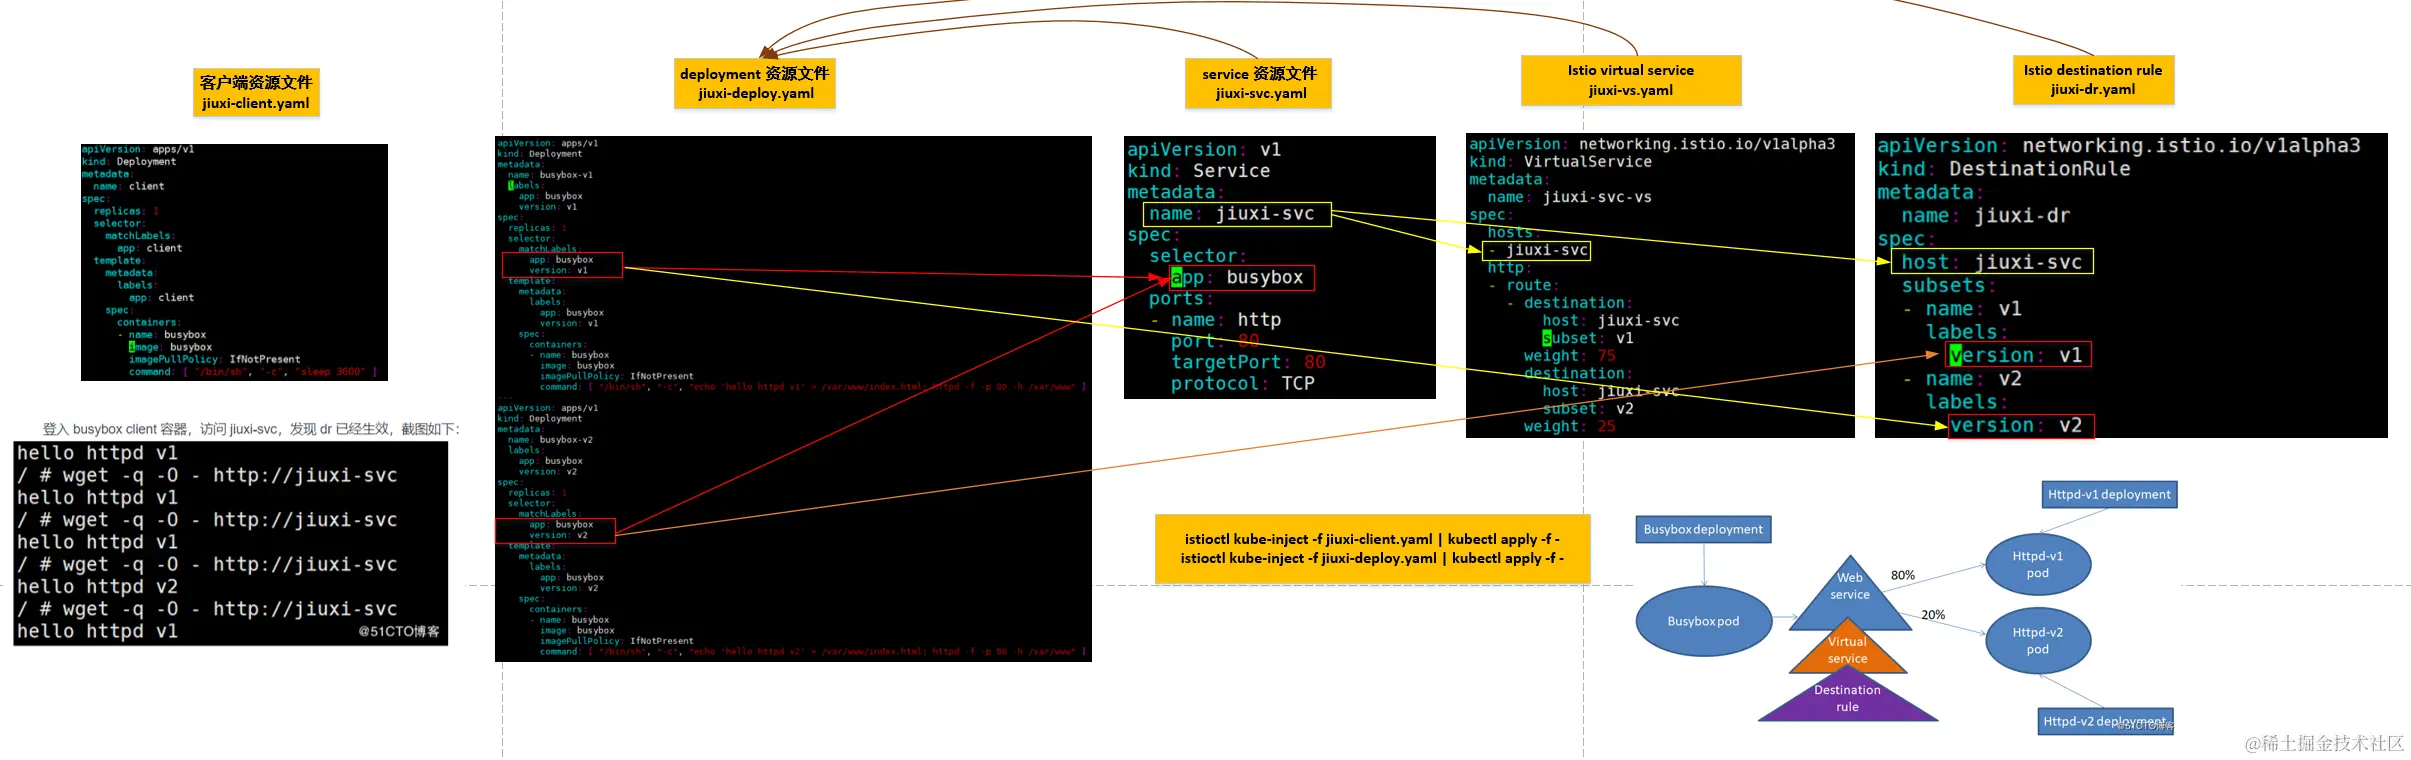Click 'kind: VirtualService' line
2411x760 pixels.
tap(1561, 162)
